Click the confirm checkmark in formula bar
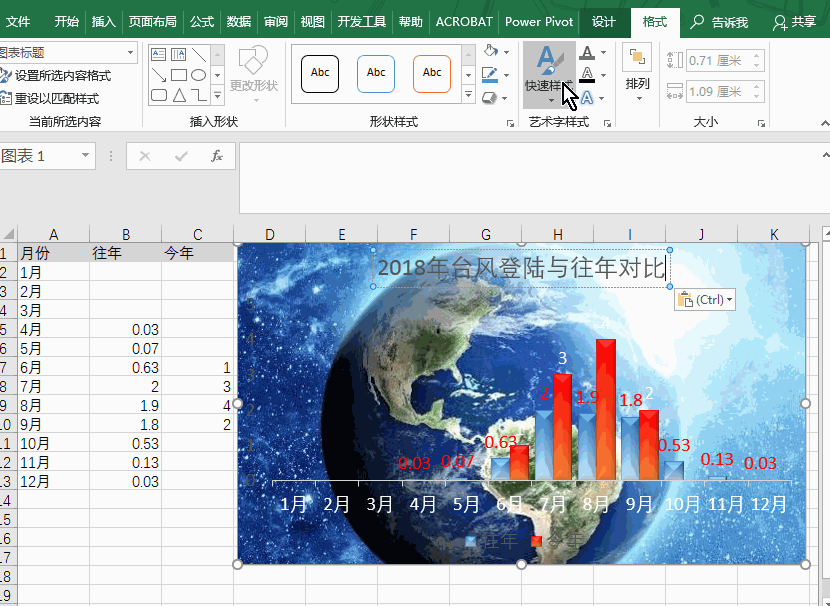This screenshot has width=830, height=606. 181,156
